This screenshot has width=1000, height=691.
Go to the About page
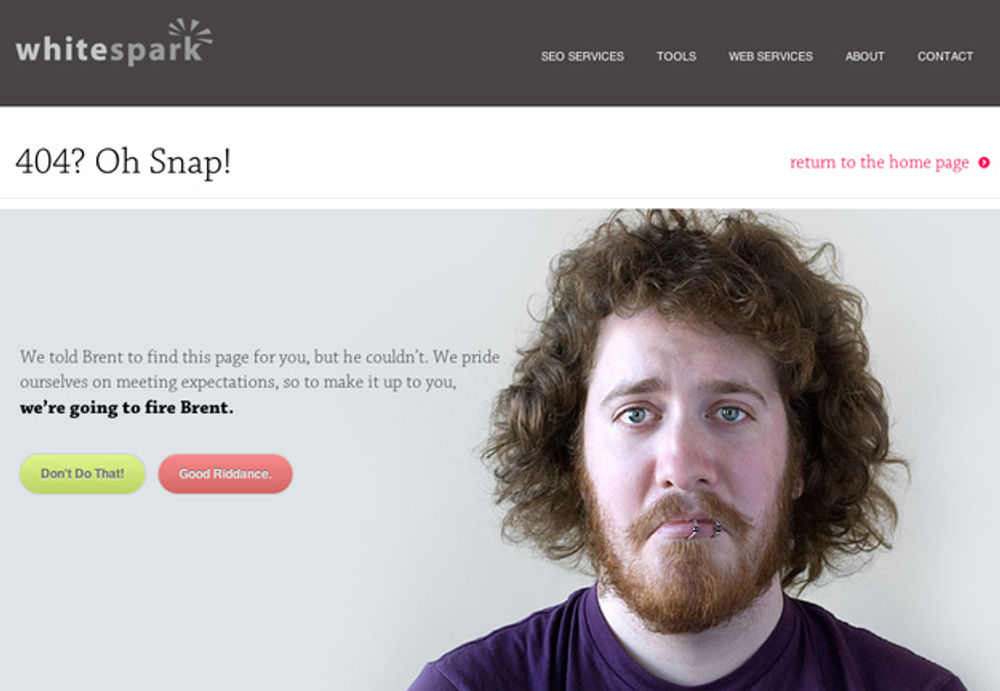point(865,56)
